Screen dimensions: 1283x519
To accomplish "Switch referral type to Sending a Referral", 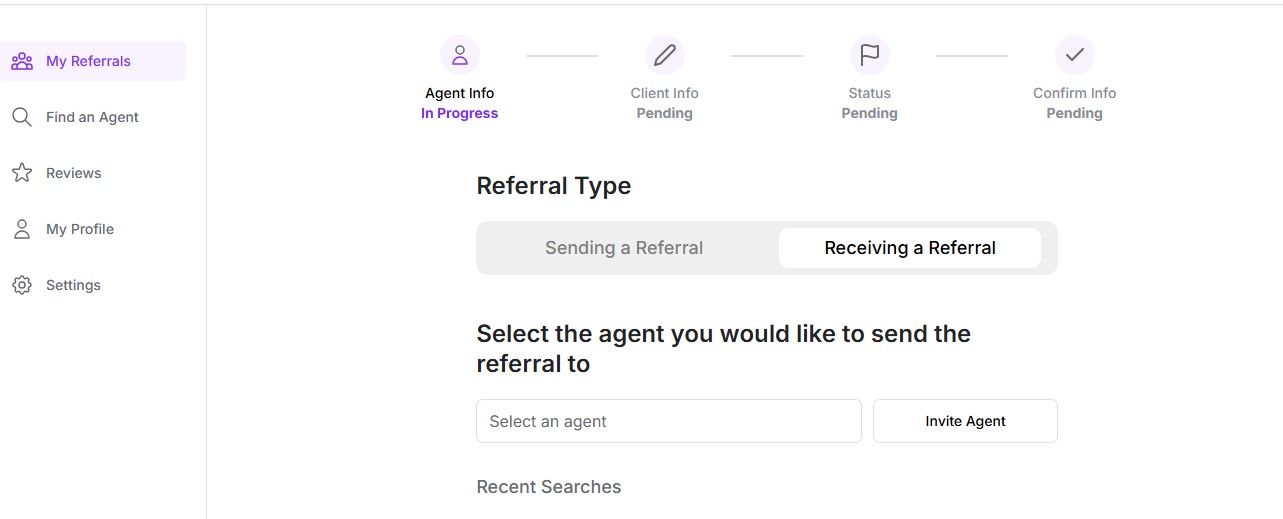I will pyautogui.click(x=624, y=248).
